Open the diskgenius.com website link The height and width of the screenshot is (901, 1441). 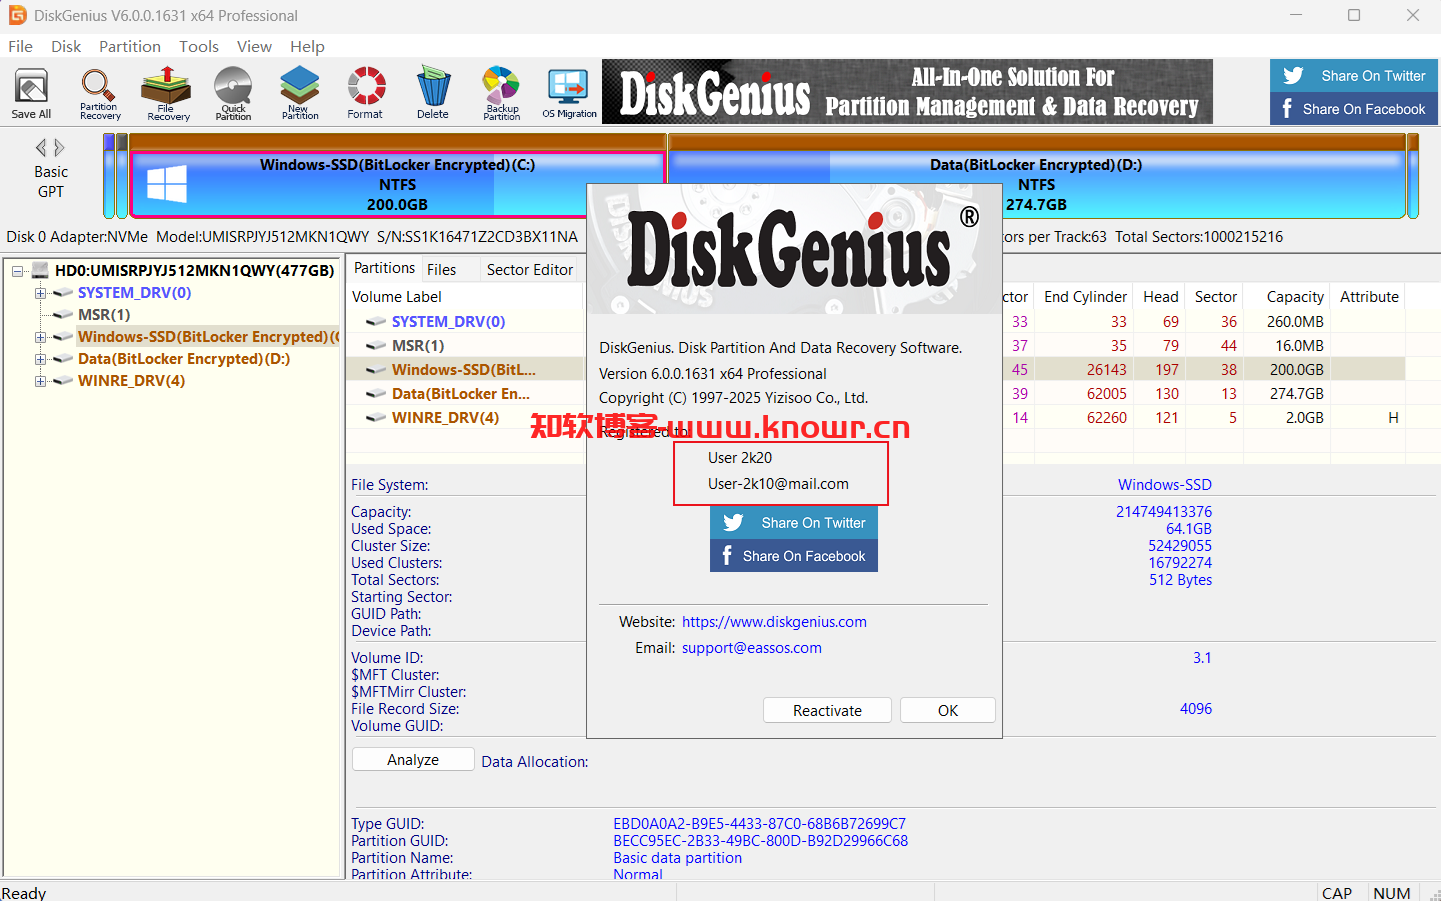pos(774,622)
